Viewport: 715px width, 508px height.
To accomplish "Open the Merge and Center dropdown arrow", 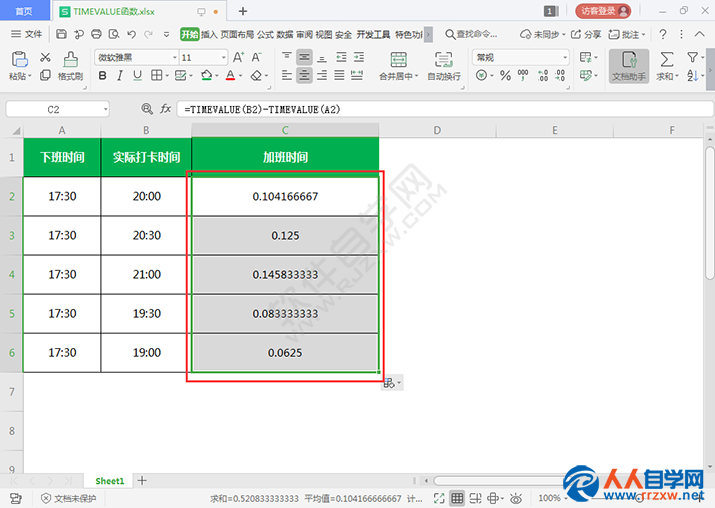I will click(416, 76).
